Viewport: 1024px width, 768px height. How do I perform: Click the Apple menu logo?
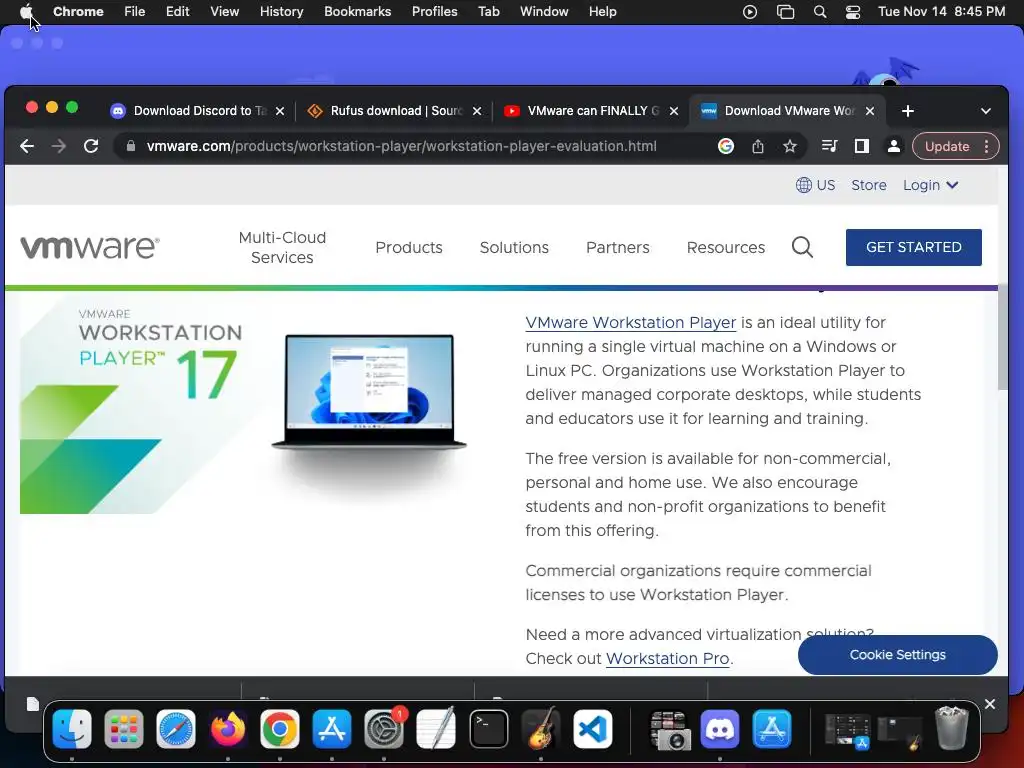27,12
